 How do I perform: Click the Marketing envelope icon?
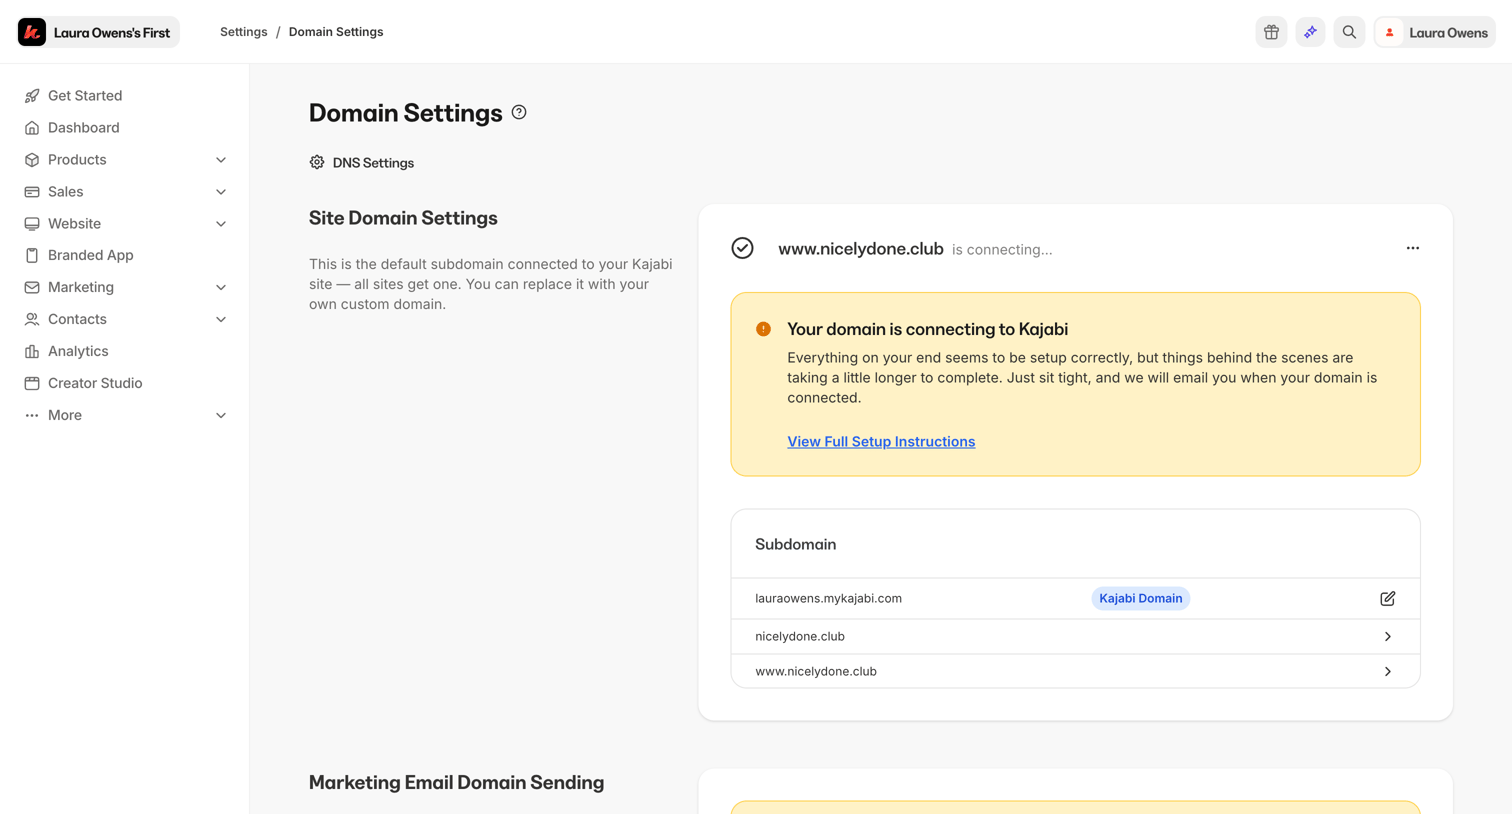[32, 287]
